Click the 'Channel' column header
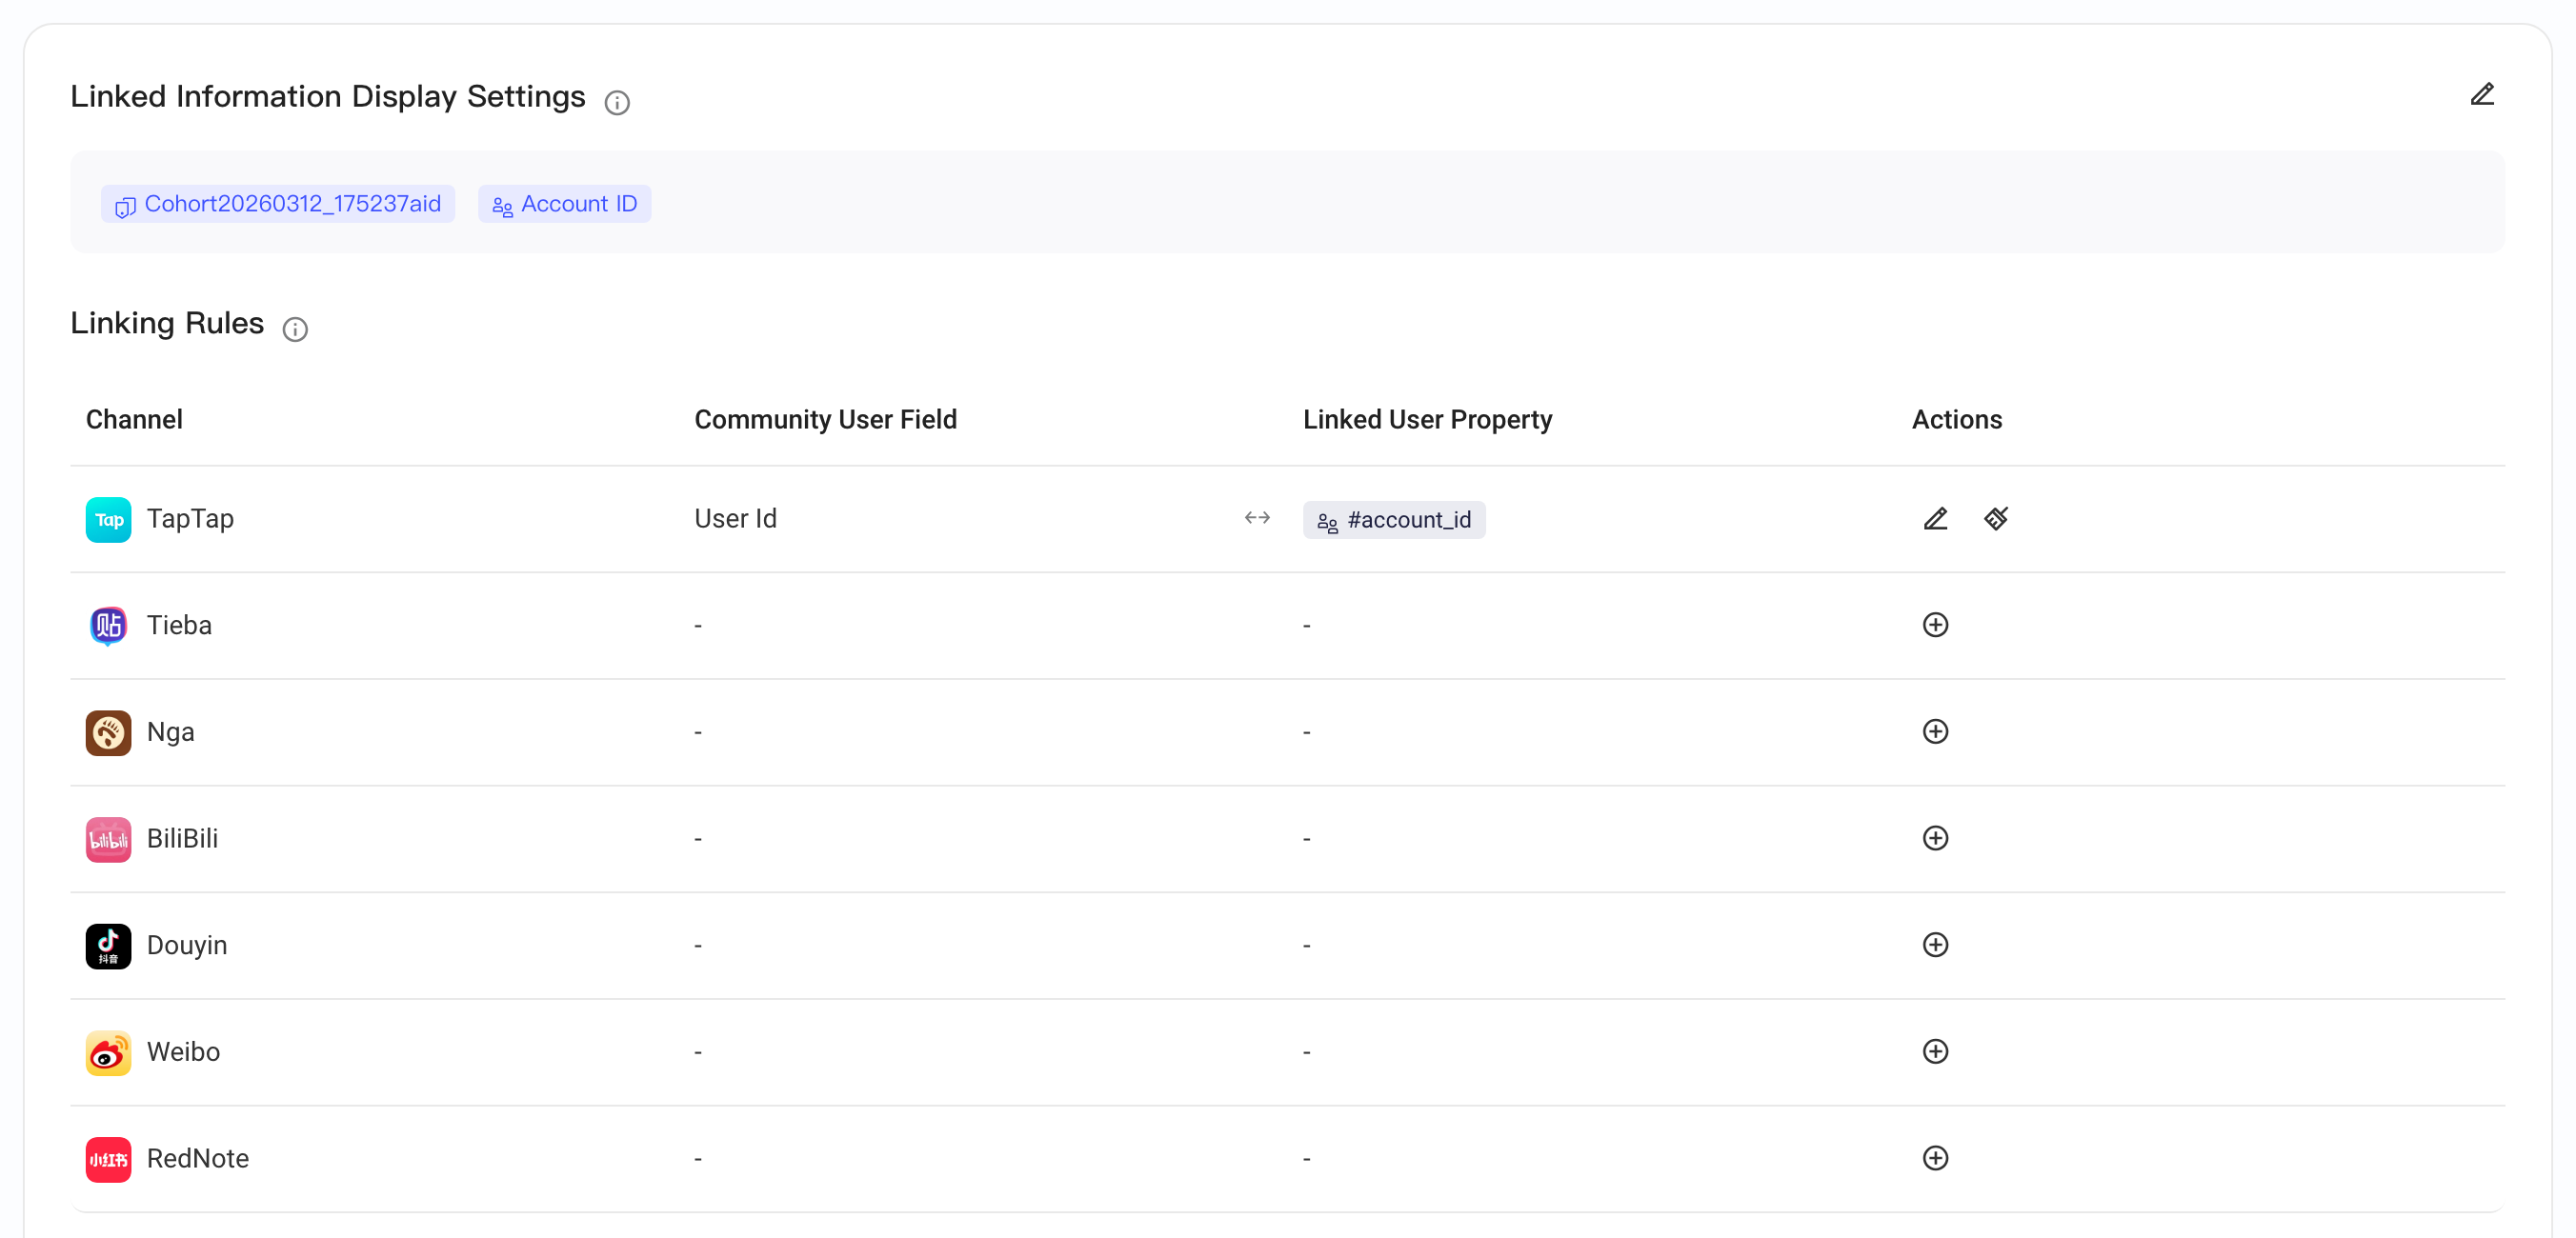2576x1238 pixels. point(134,419)
